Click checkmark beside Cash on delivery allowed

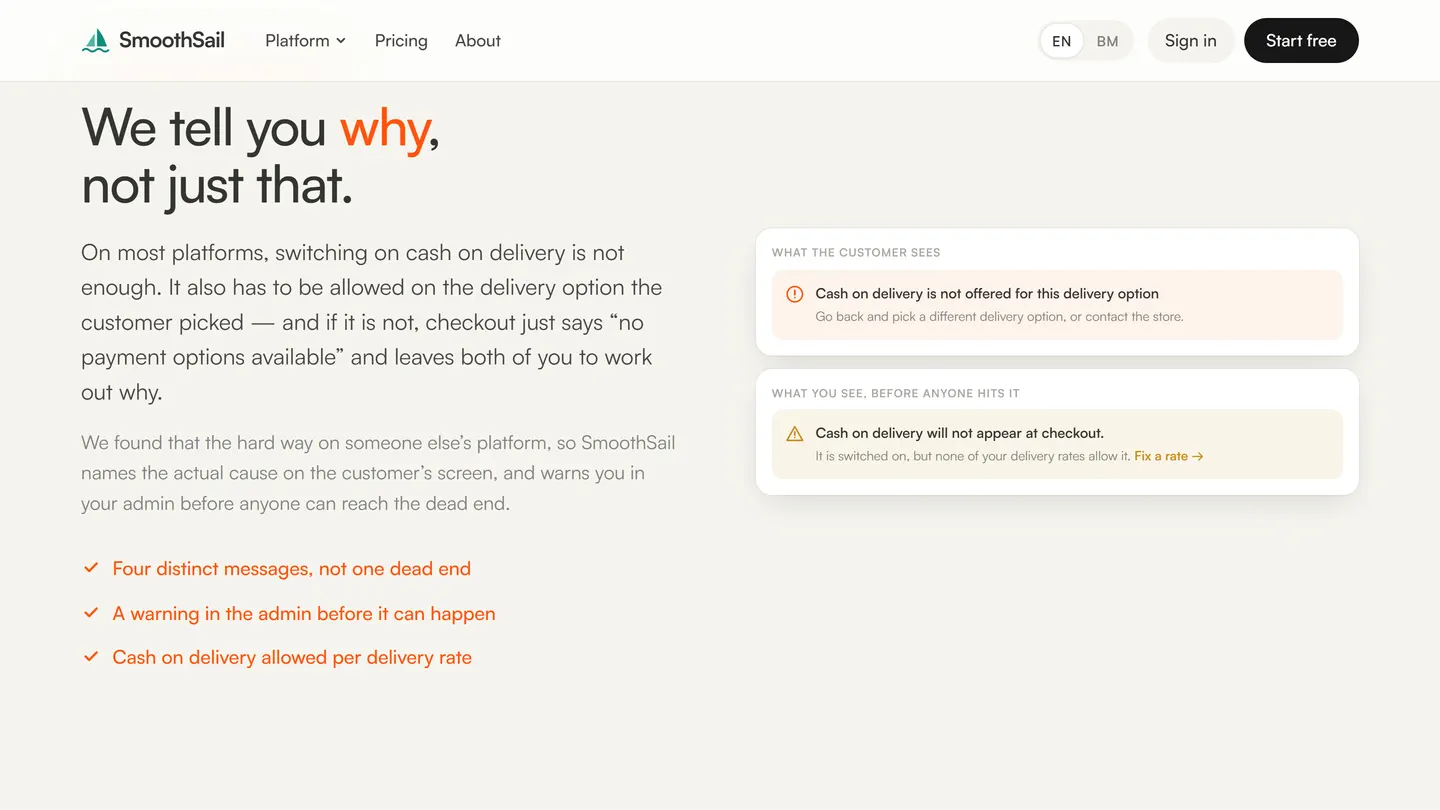point(91,657)
